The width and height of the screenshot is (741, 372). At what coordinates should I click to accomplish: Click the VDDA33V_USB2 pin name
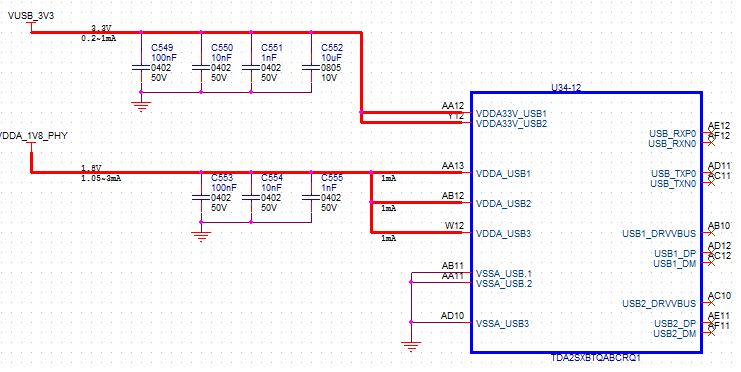[x=511, y=124]
